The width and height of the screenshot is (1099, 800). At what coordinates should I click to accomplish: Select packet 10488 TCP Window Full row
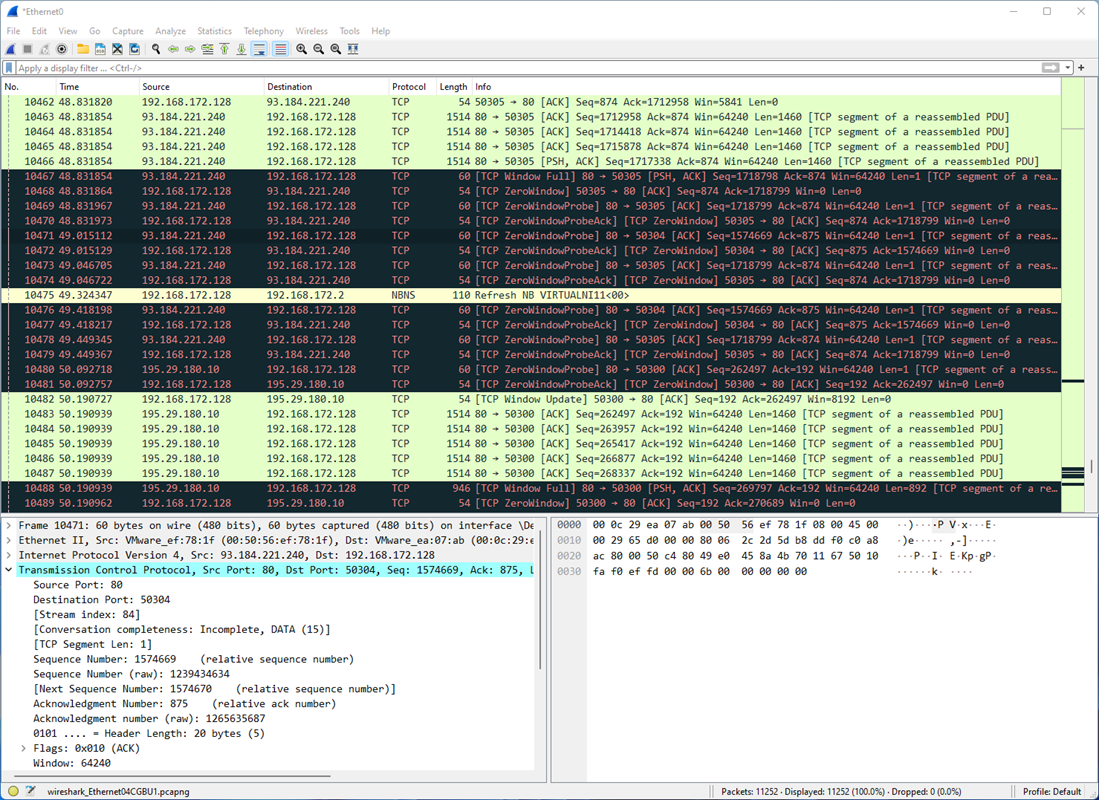(531, 488)
